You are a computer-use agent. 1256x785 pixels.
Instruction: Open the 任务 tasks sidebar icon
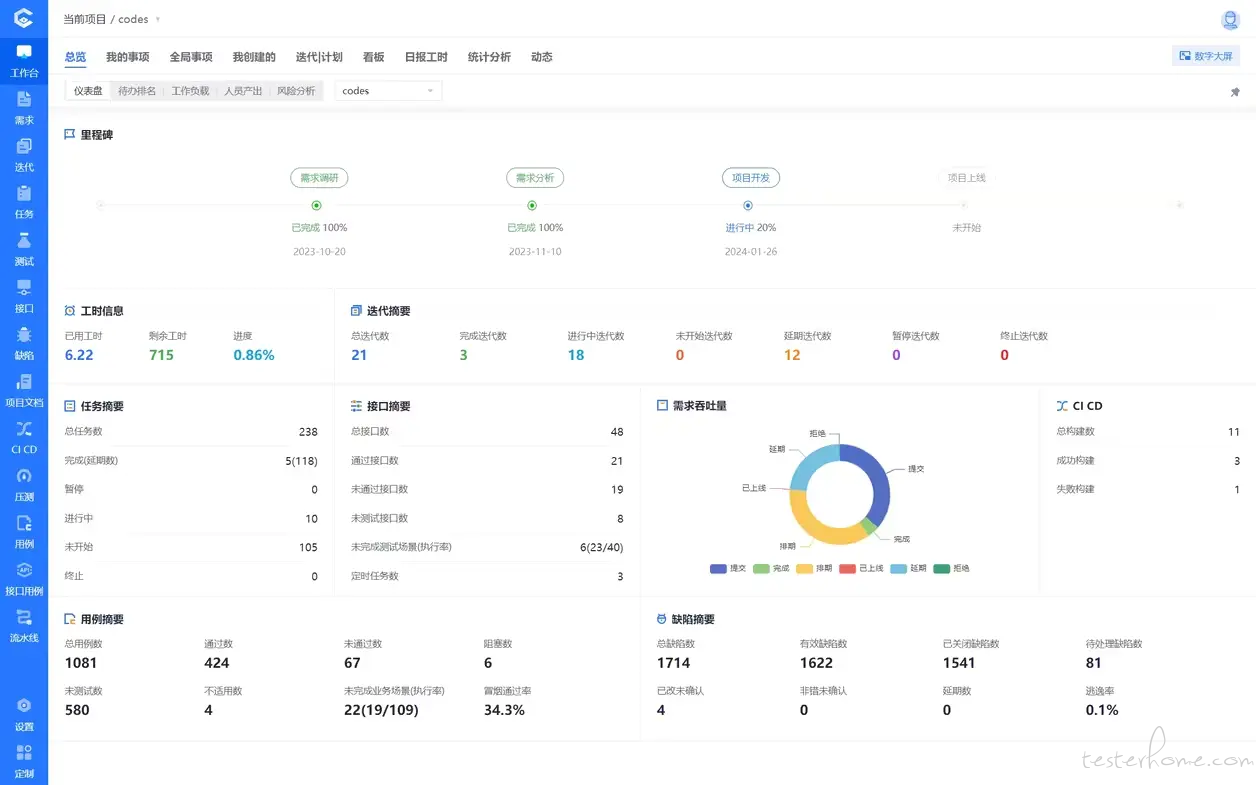pyautogui.click(x=24, y=202)
